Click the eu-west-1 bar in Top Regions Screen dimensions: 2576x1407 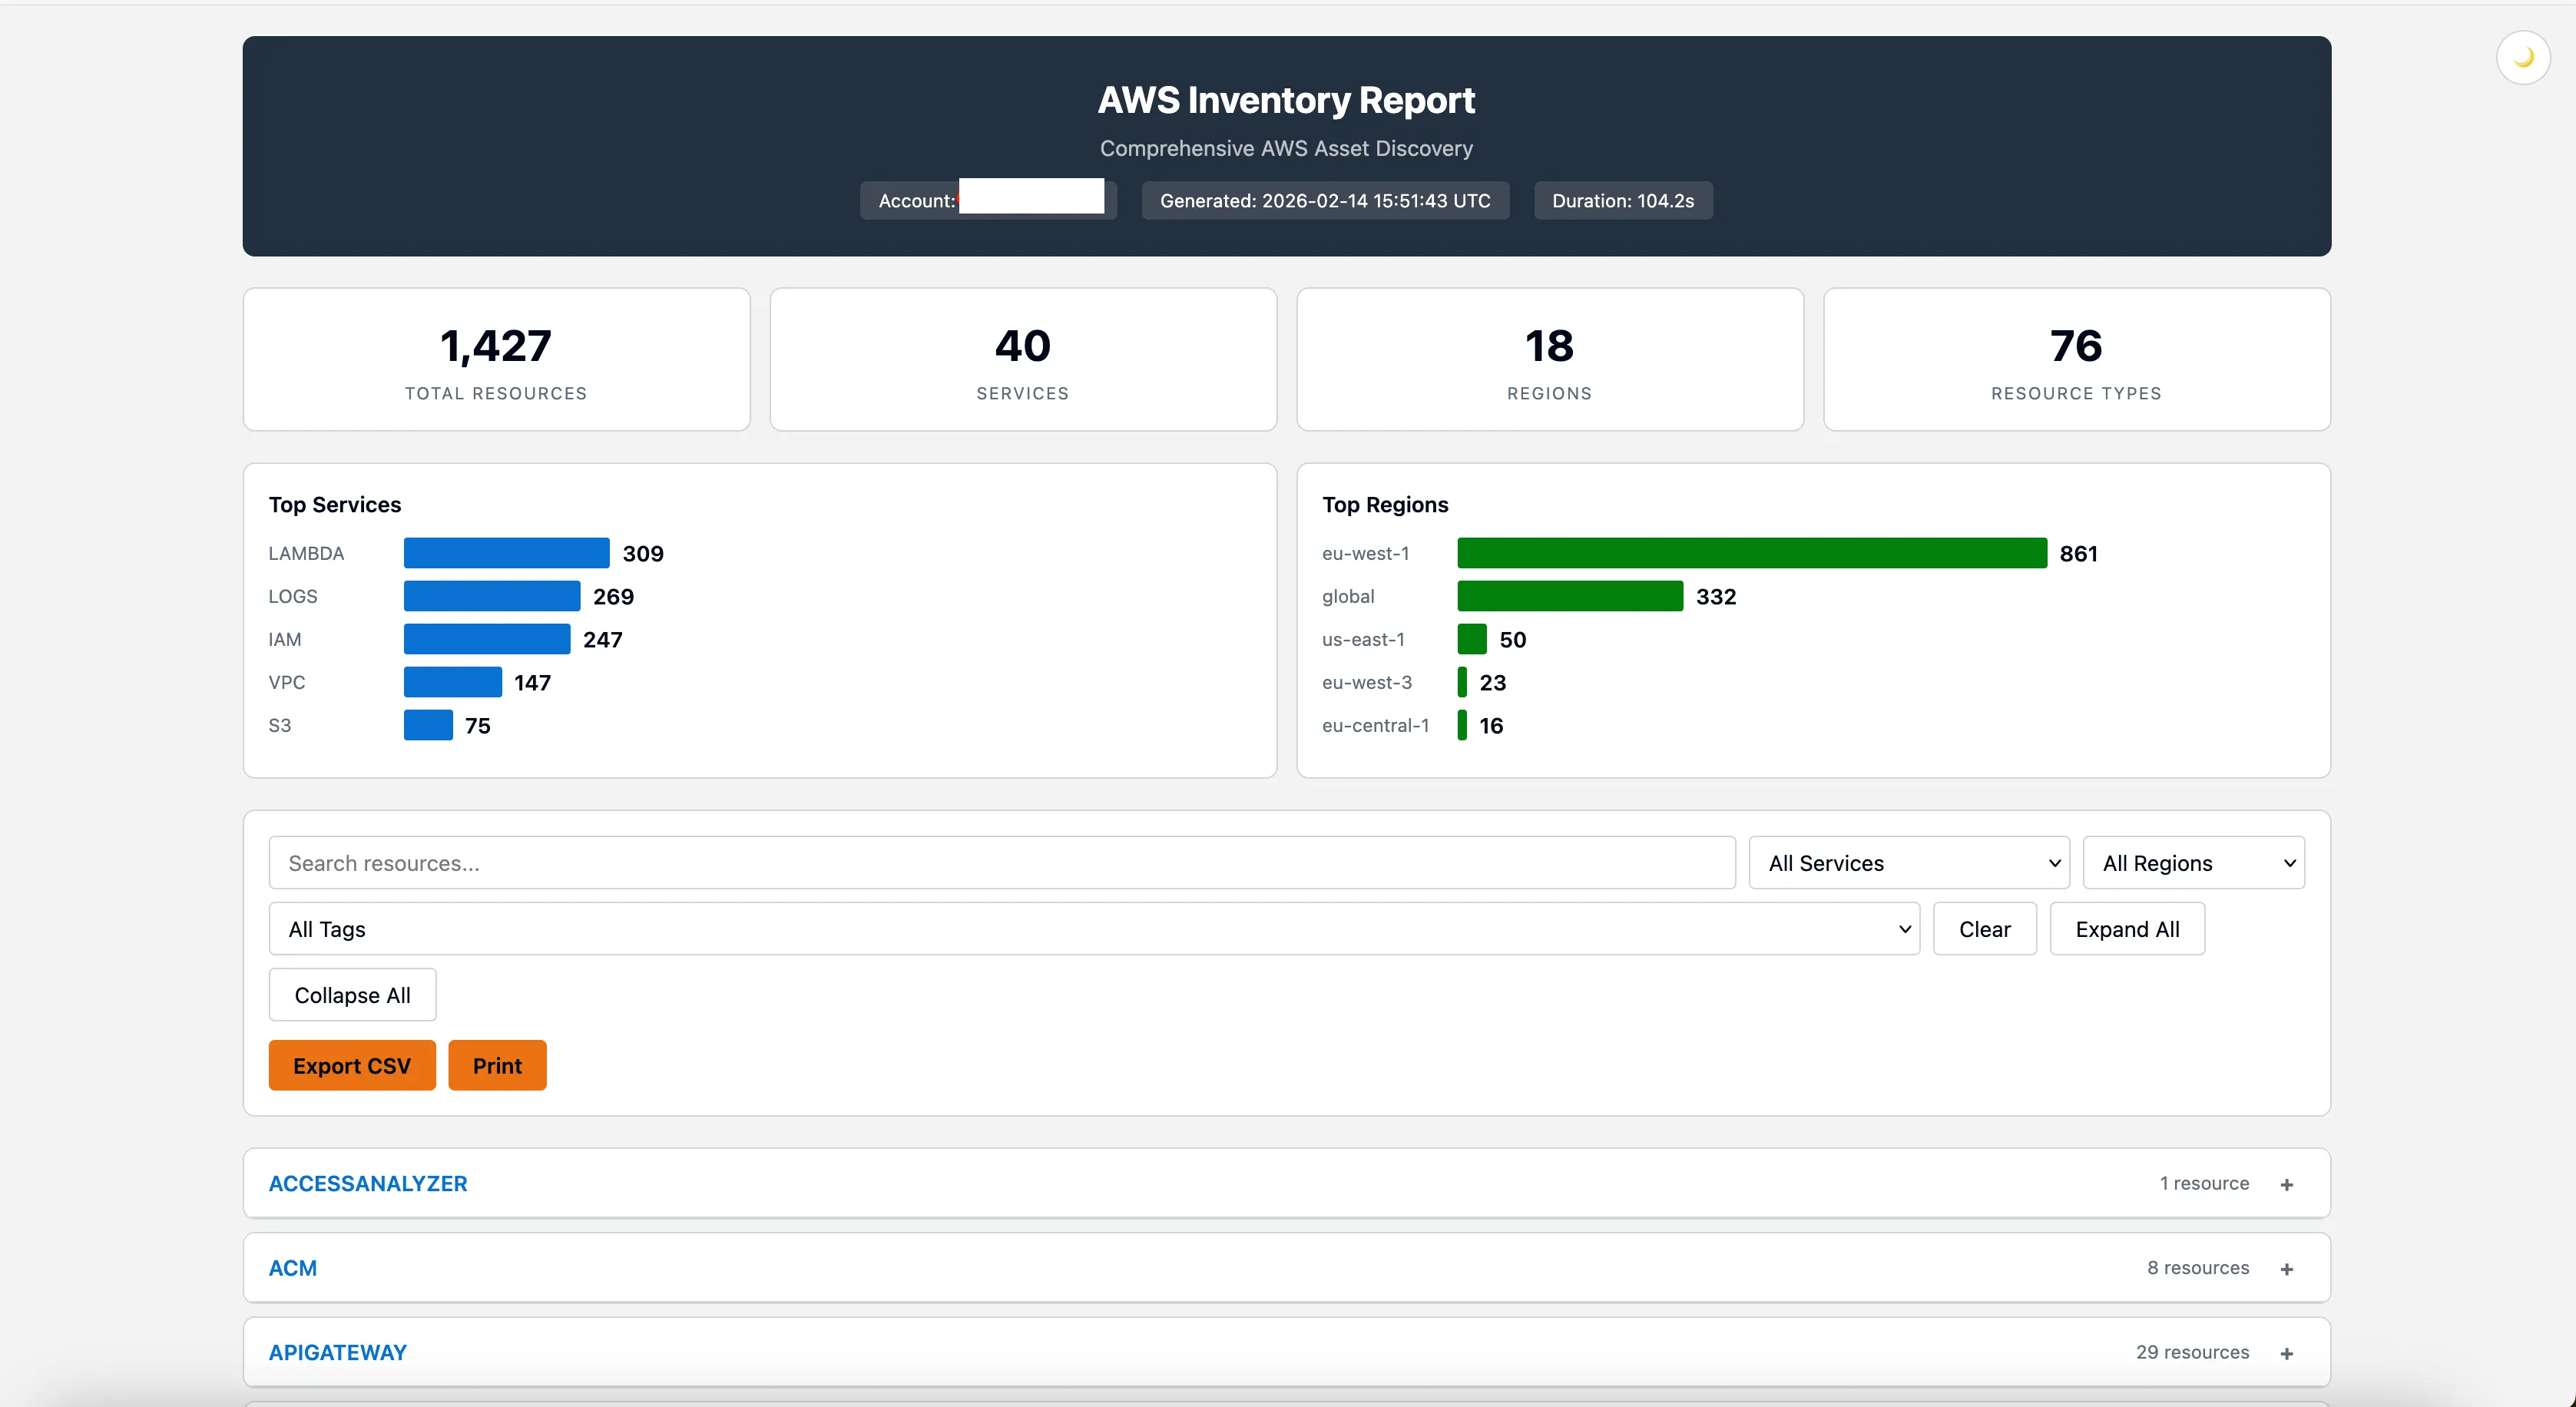click(1750, 552)
